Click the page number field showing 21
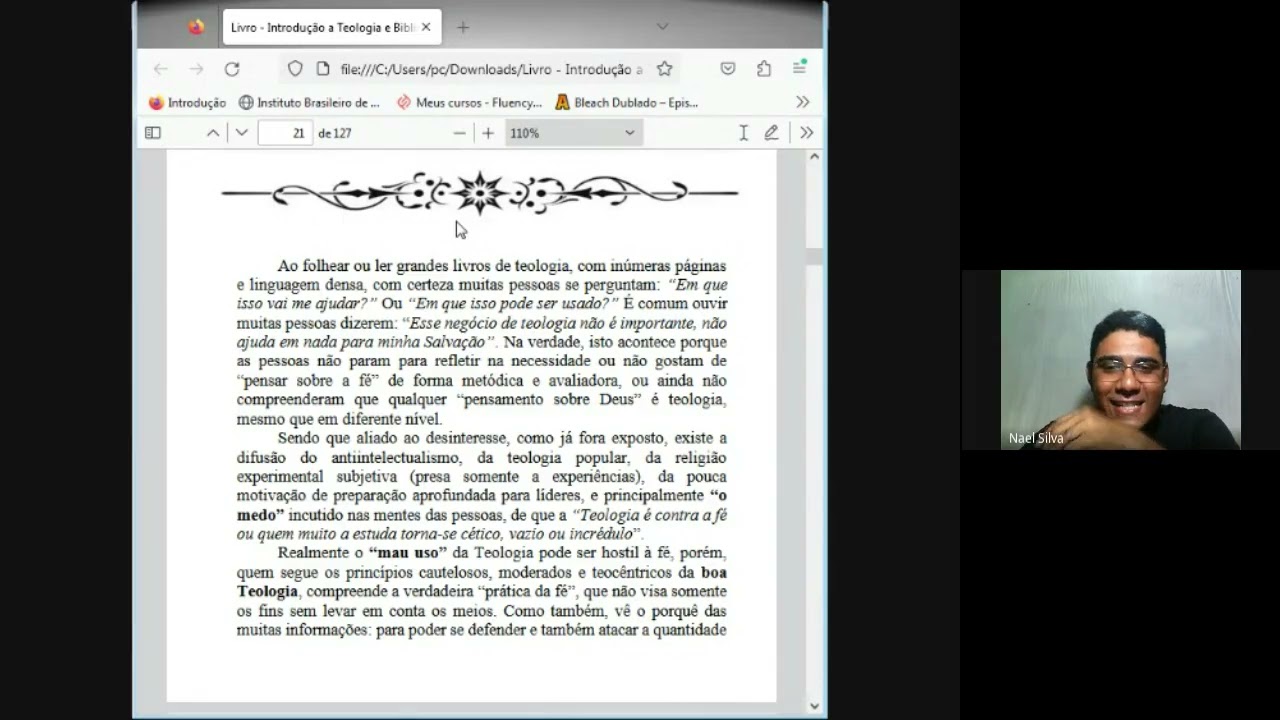 [285, 133]
